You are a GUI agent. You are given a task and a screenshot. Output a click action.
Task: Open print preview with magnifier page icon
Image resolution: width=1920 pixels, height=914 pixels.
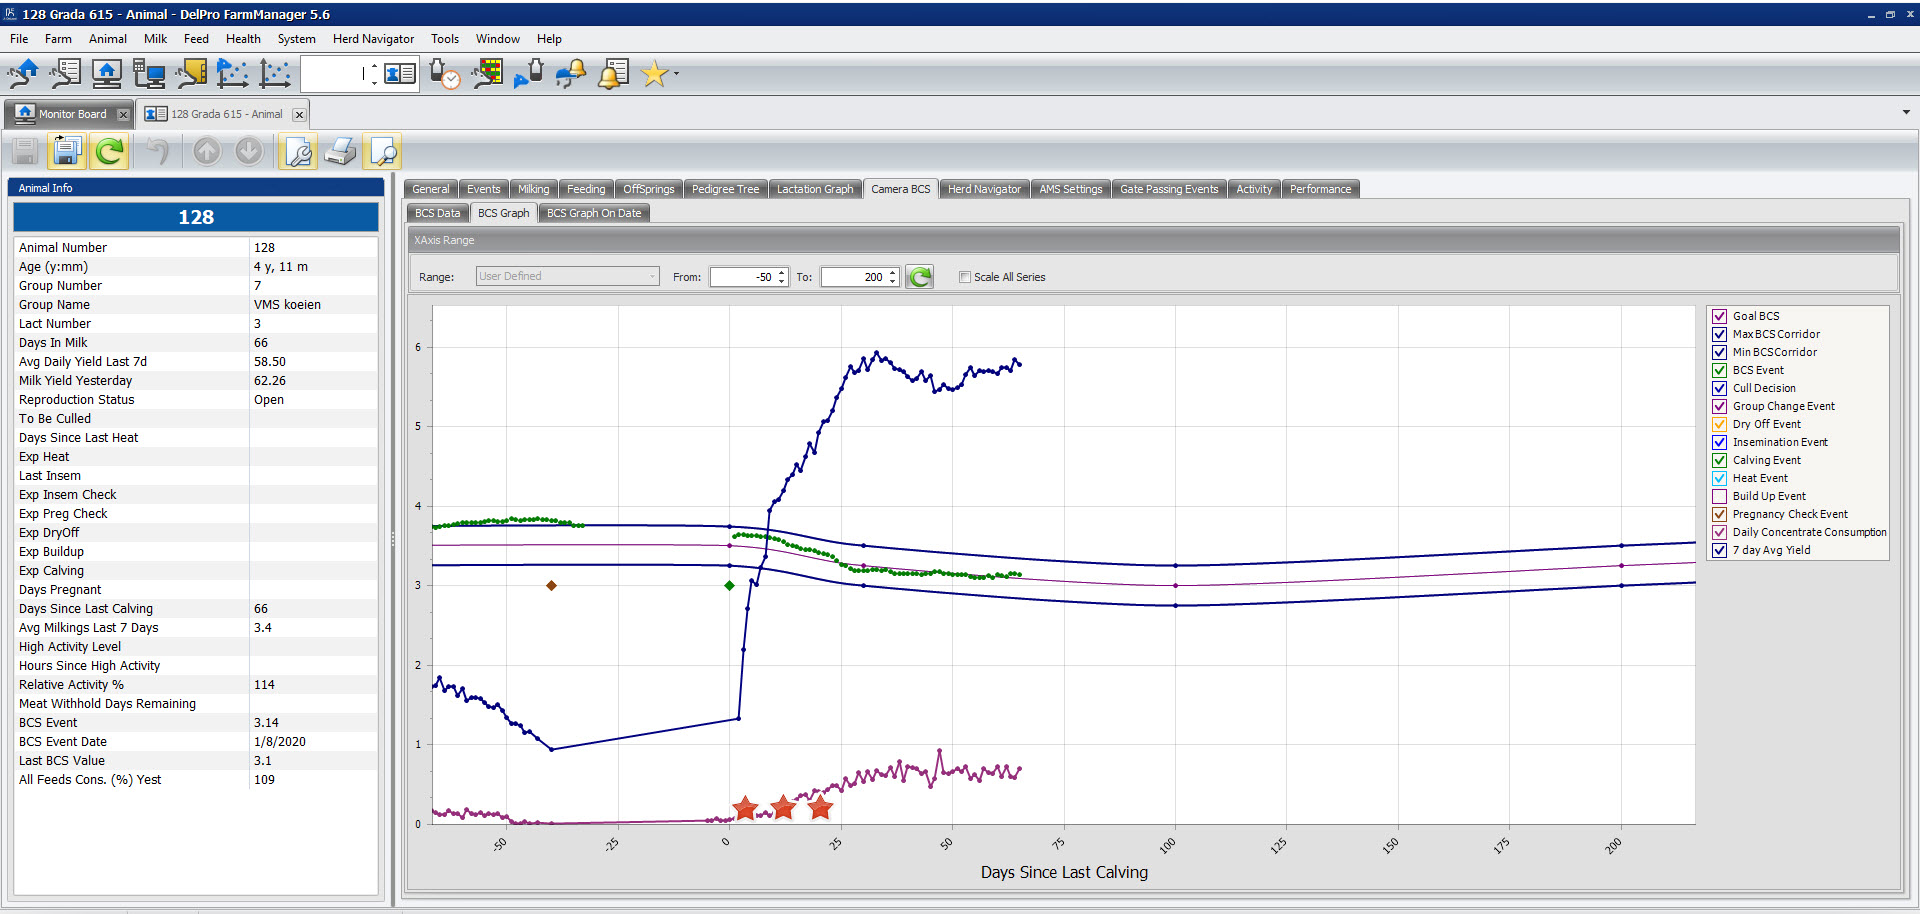click(x=383, y=151)
